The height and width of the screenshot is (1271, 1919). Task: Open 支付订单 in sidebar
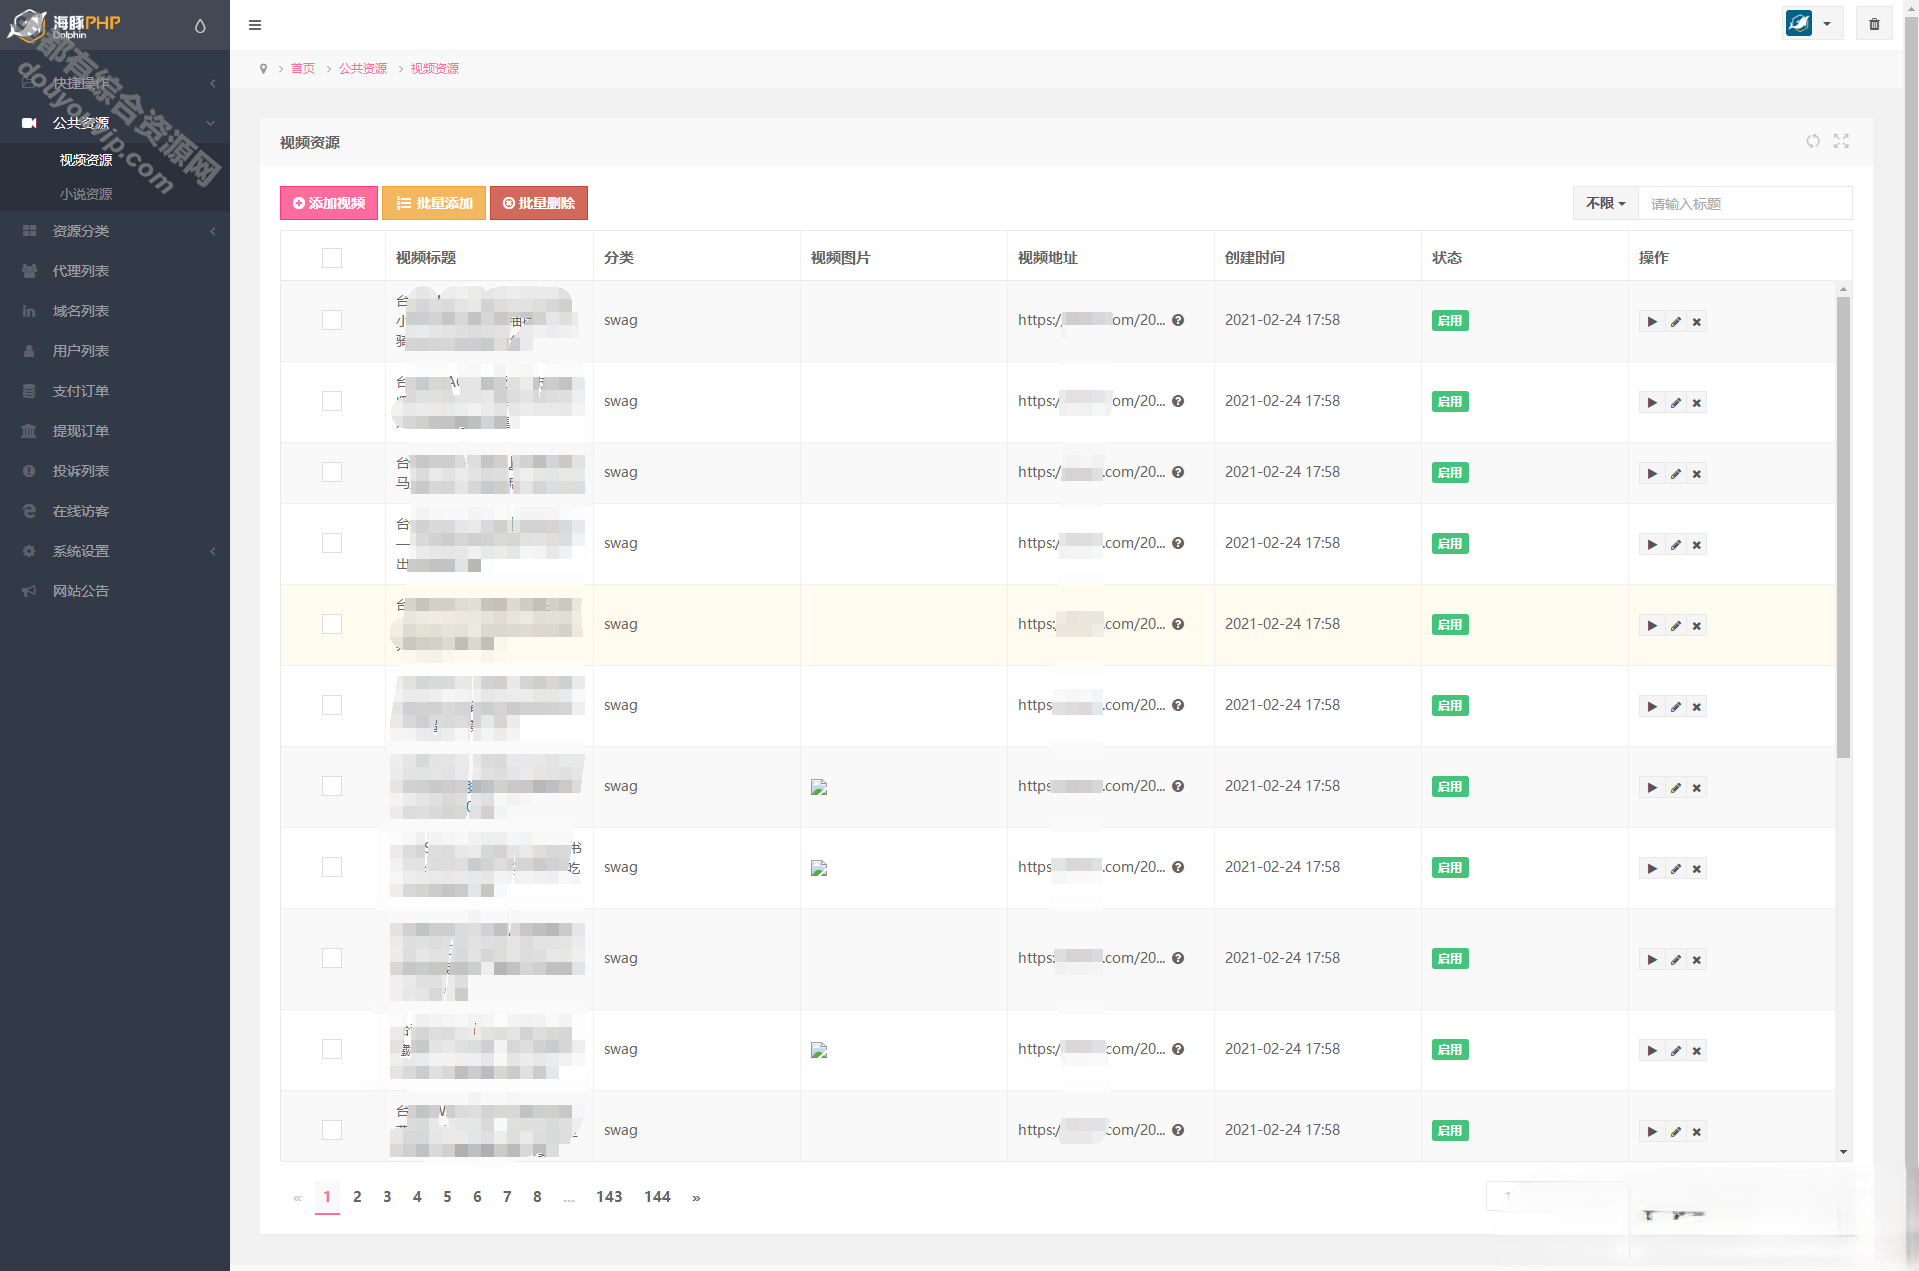(115, 391)
